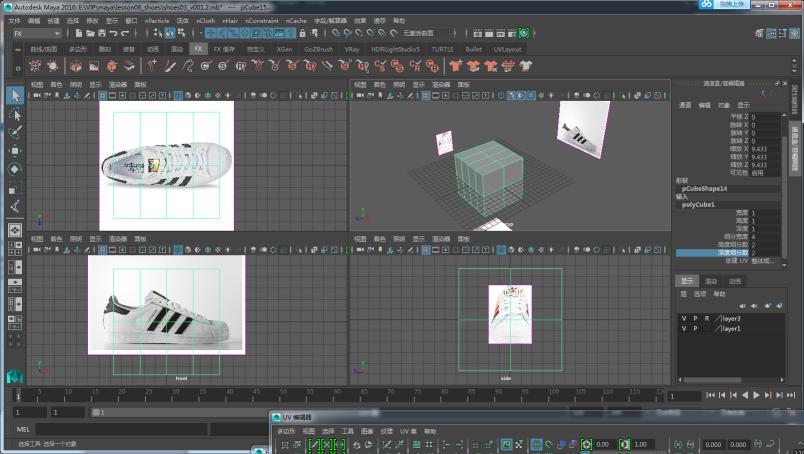This screenshot has width=804, height=454.
Task: Open the 创建 UV value dropdown
Action: (x=766, y=261)
